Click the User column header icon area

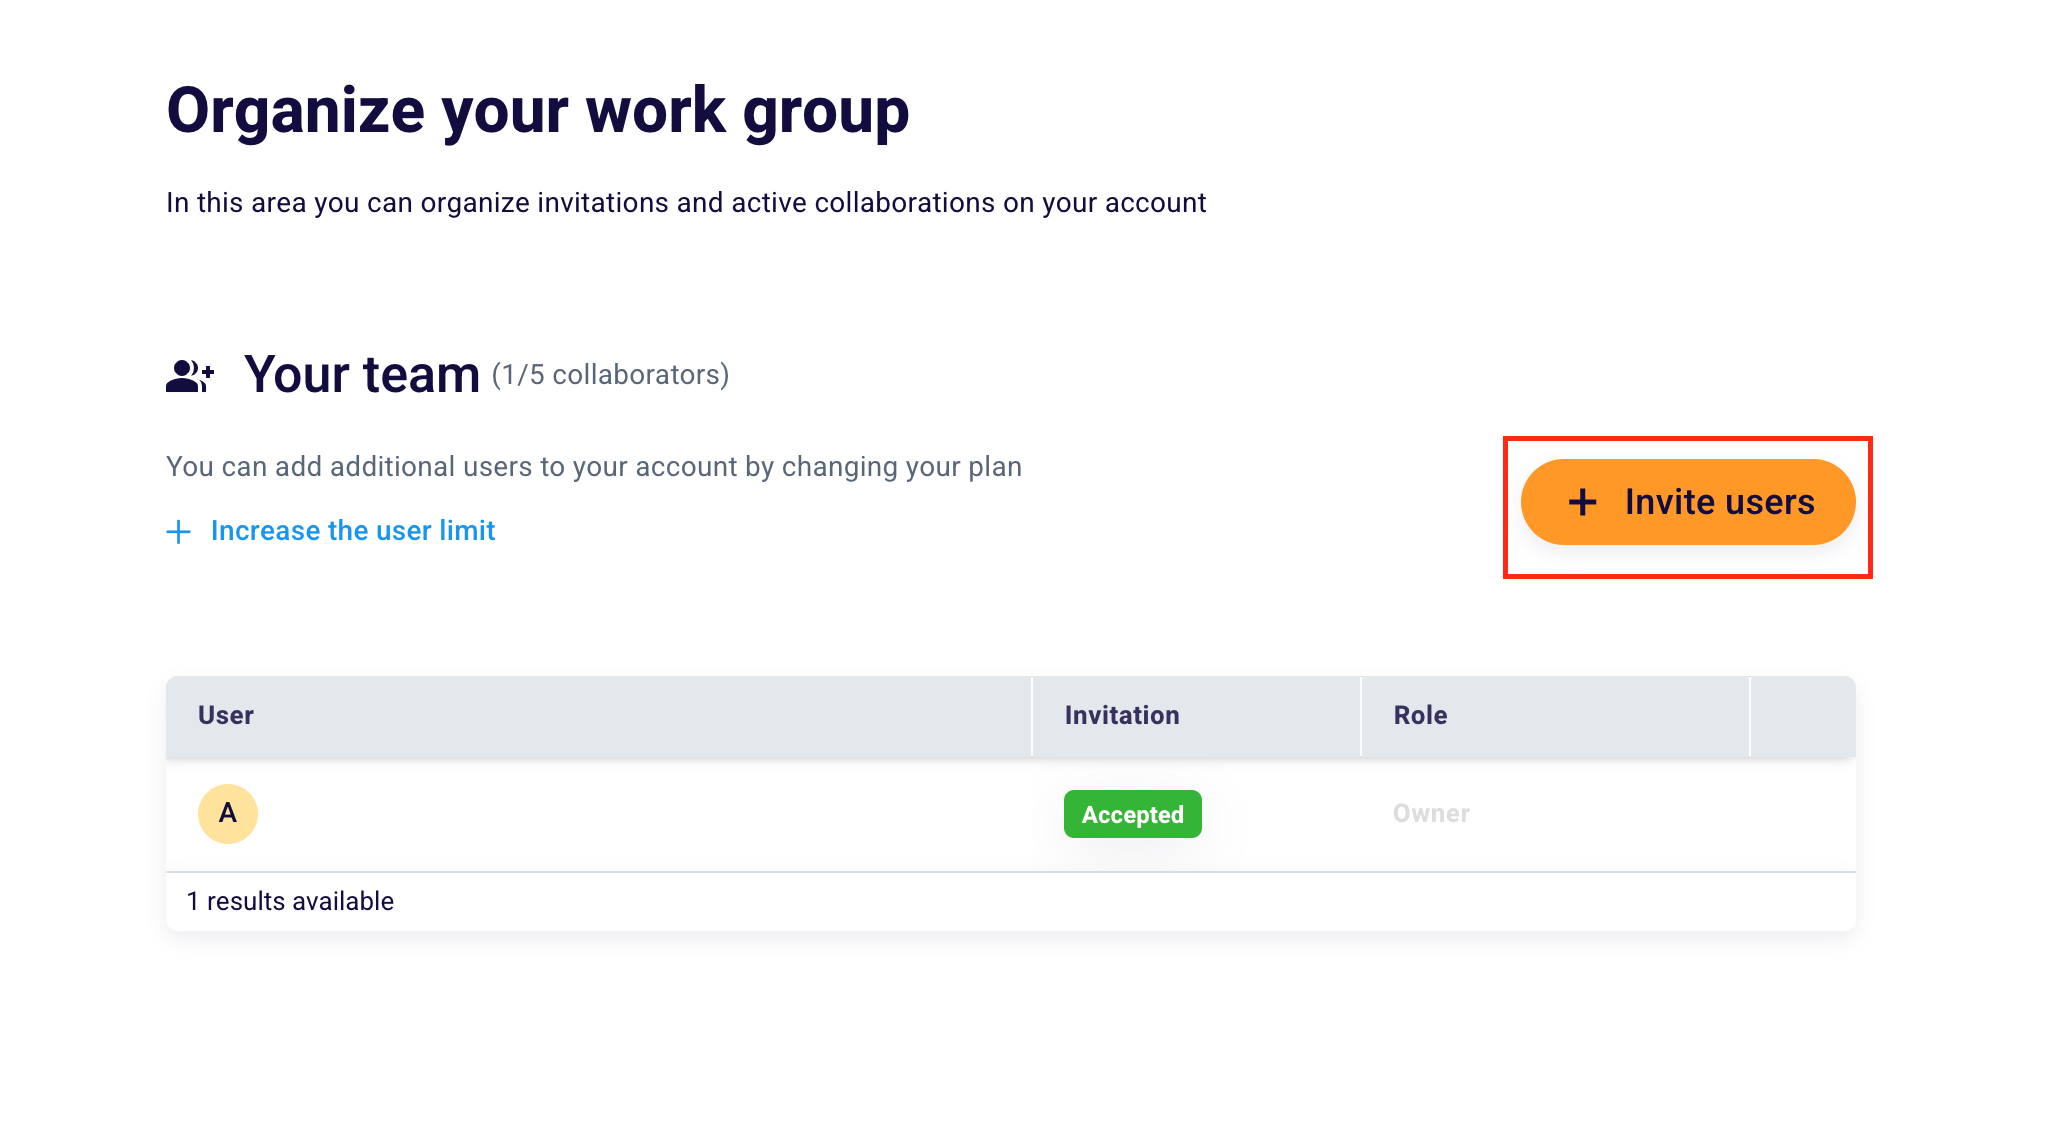click(226, 715)
